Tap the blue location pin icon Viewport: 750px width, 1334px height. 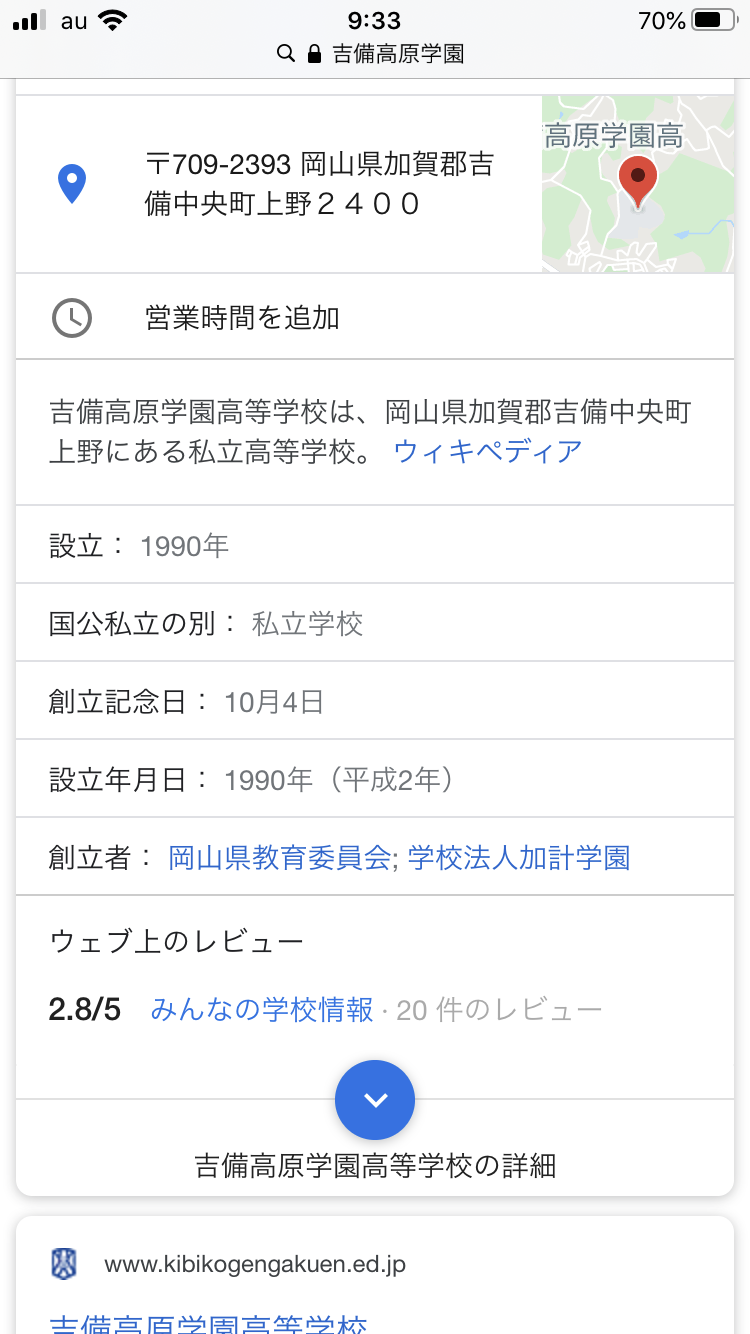coord(72,184)
